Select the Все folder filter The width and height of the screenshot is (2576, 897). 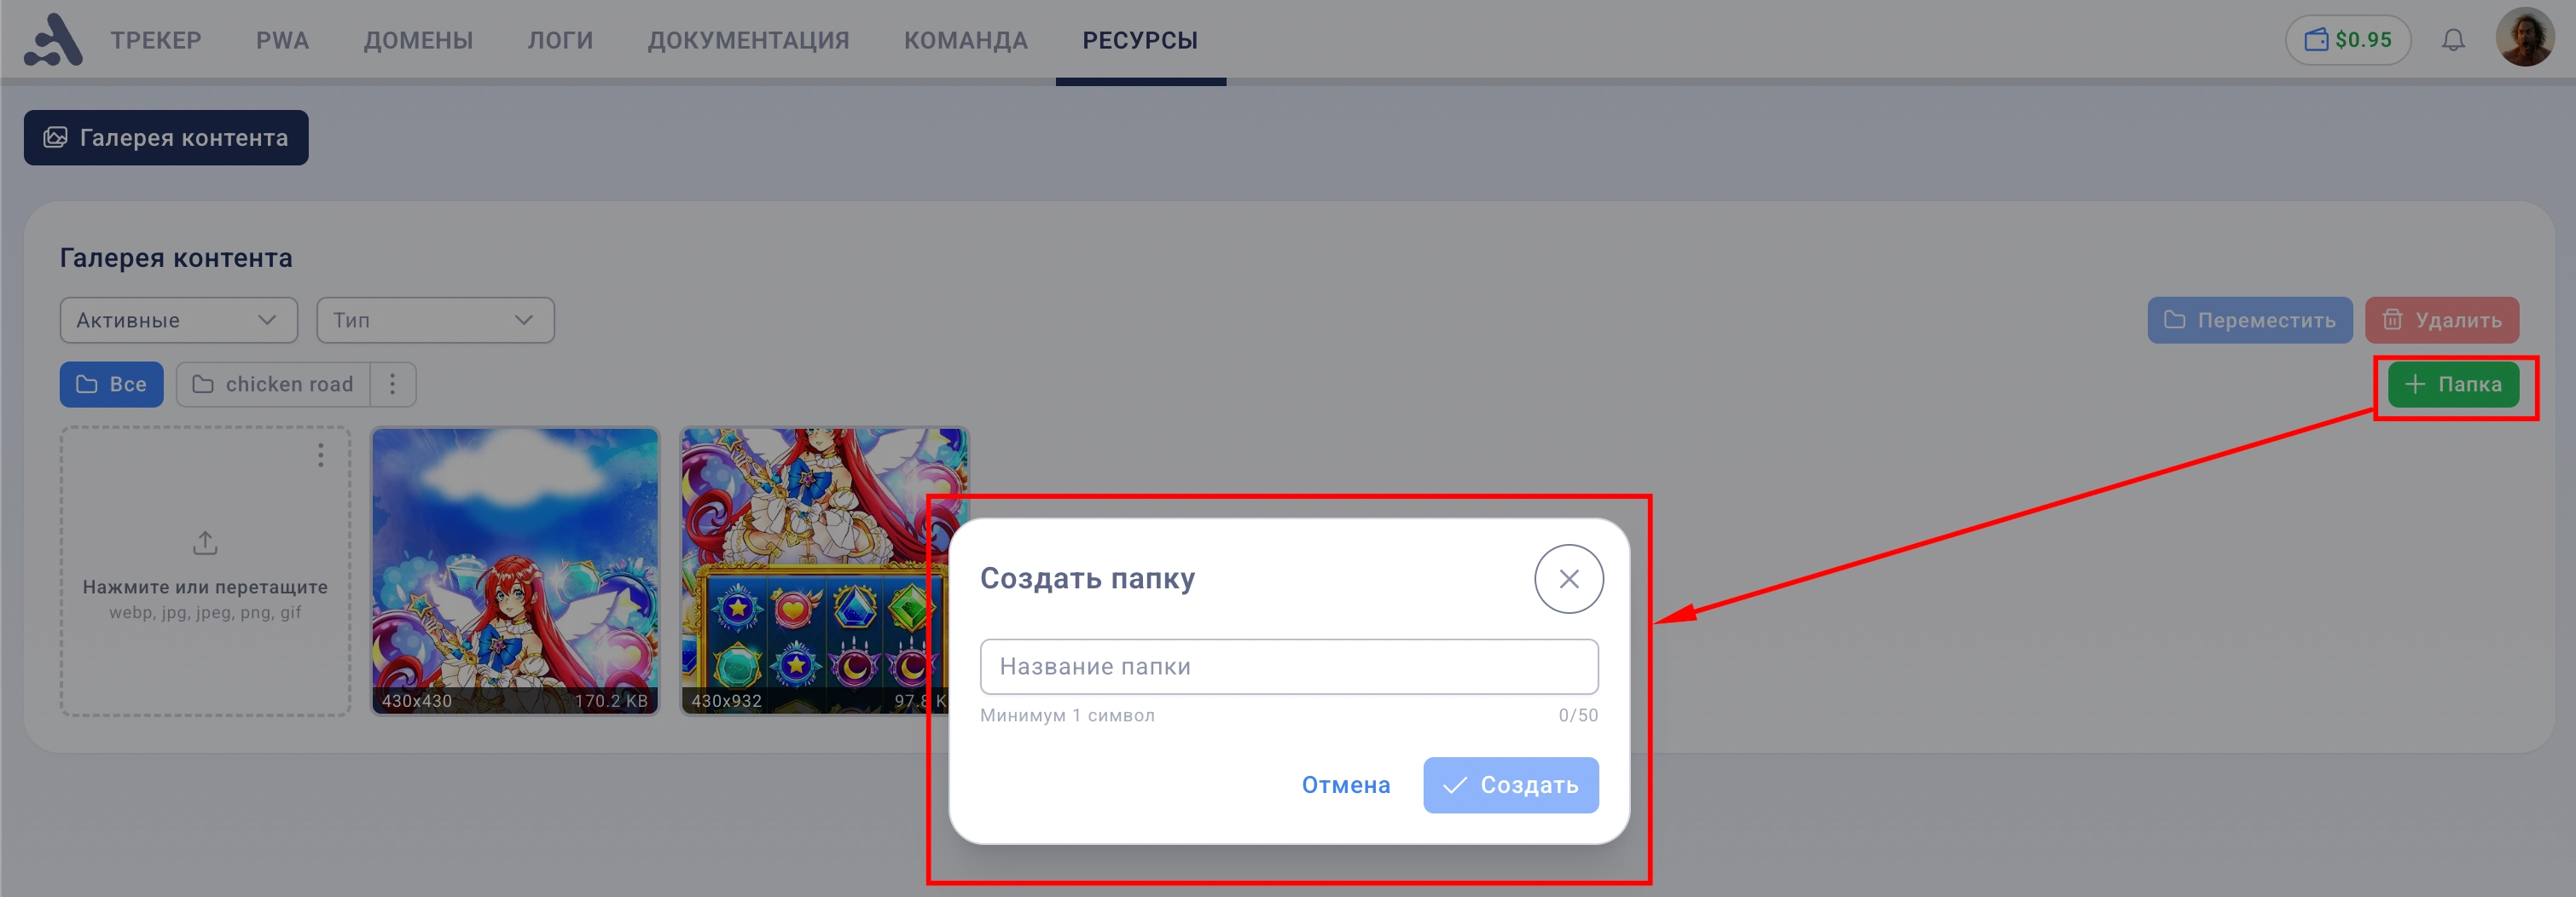(111, 384)
